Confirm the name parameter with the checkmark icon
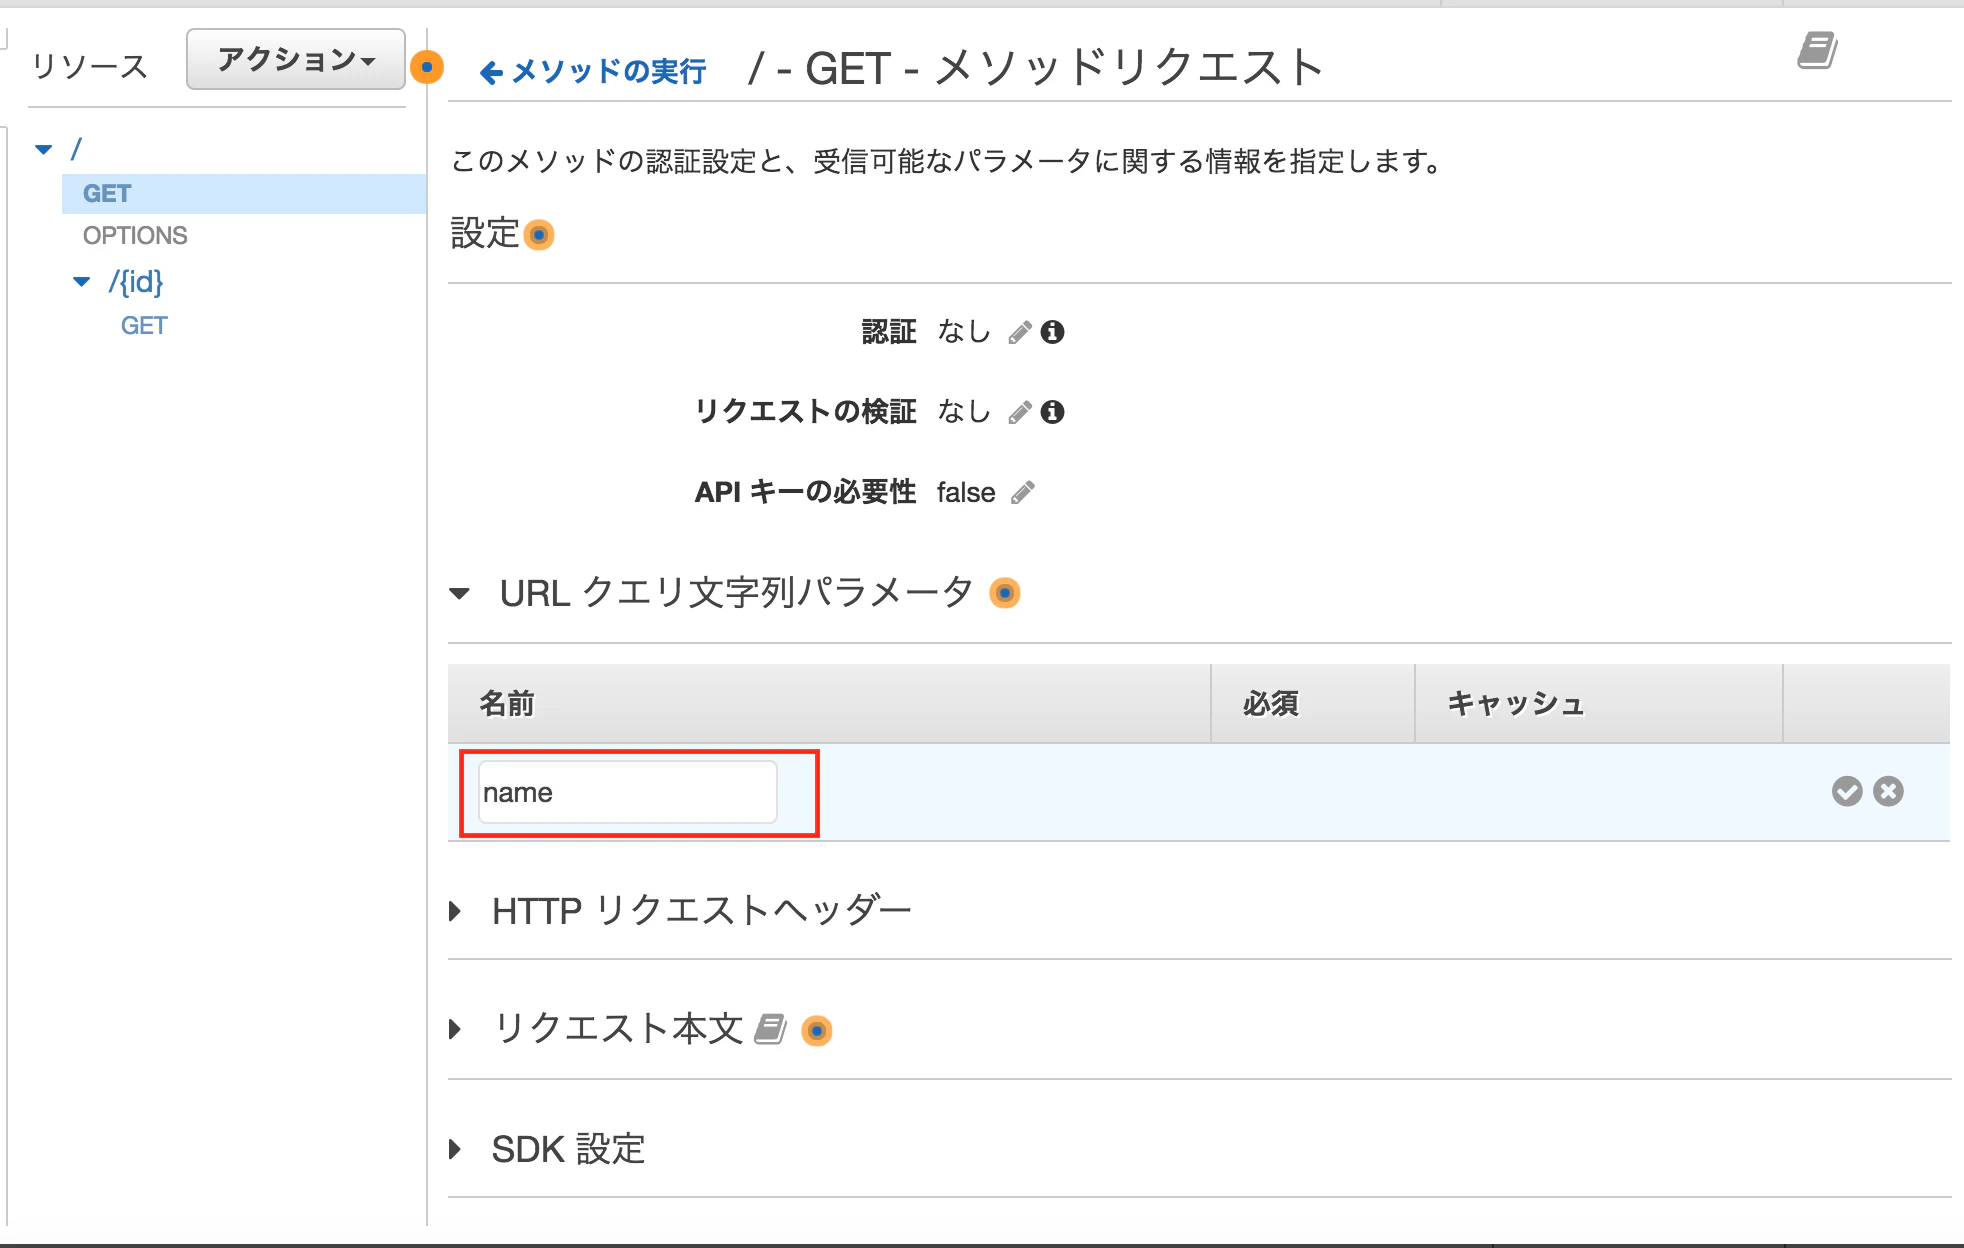1964x1248 pixels. (1847, 791)
